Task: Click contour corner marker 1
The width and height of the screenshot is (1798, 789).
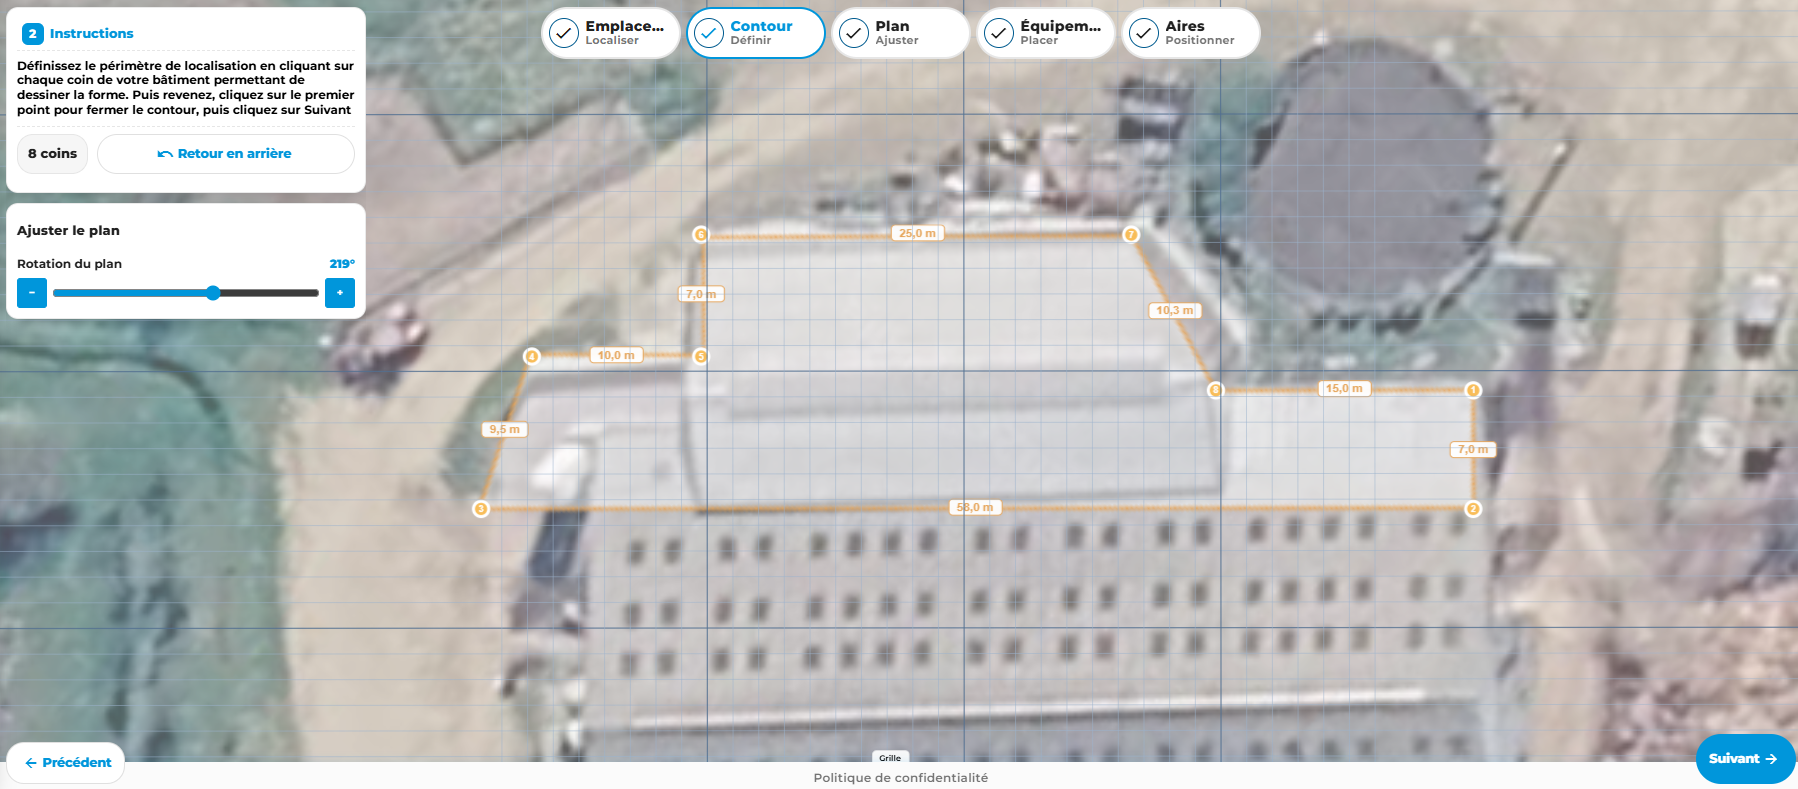Action: coord(1473,390)
